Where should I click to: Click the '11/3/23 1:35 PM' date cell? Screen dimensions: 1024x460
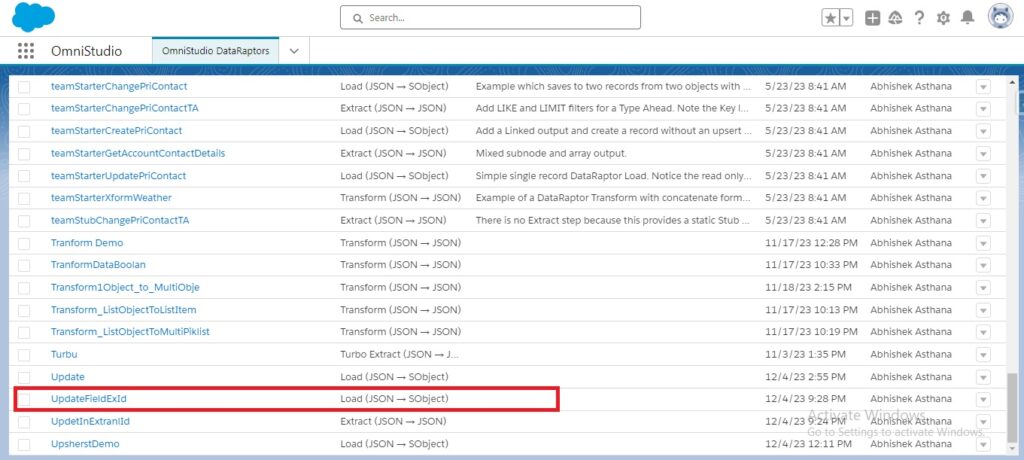(805, 355)
